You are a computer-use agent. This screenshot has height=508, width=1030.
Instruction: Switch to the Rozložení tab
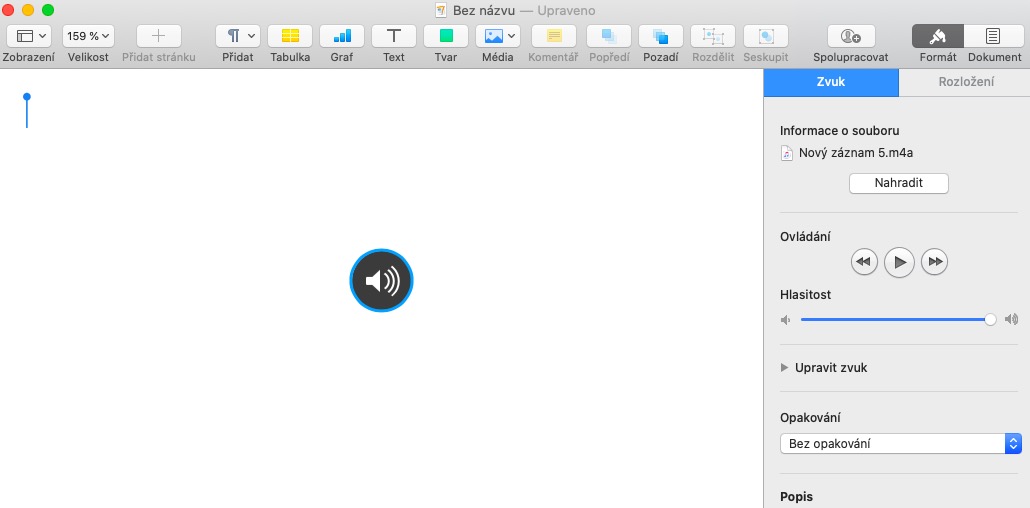click(x=966, y=82)
